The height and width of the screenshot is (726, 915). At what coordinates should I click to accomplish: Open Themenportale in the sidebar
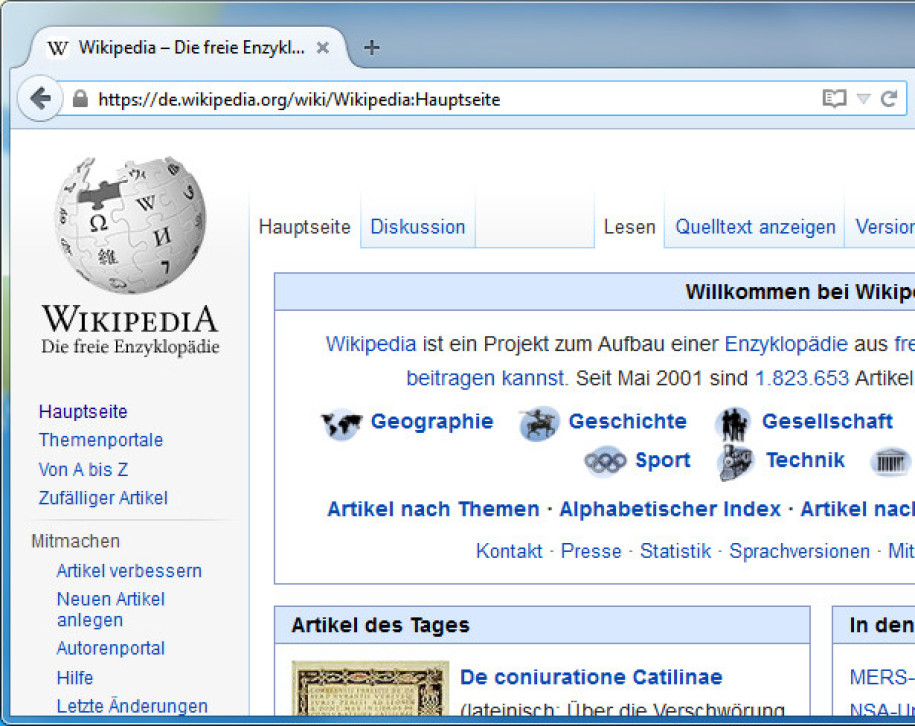pyautogui.click(x=101, y=440)
